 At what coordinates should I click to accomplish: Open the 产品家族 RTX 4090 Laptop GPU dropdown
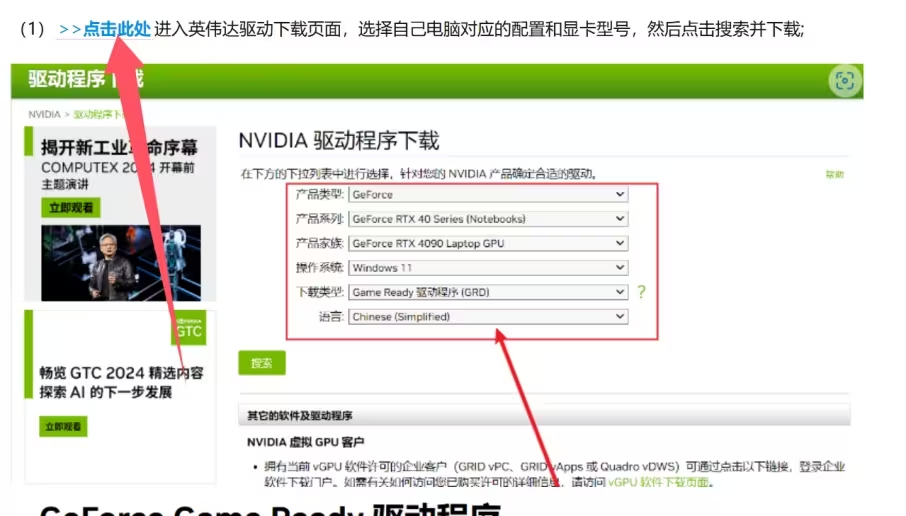[488, 243]
